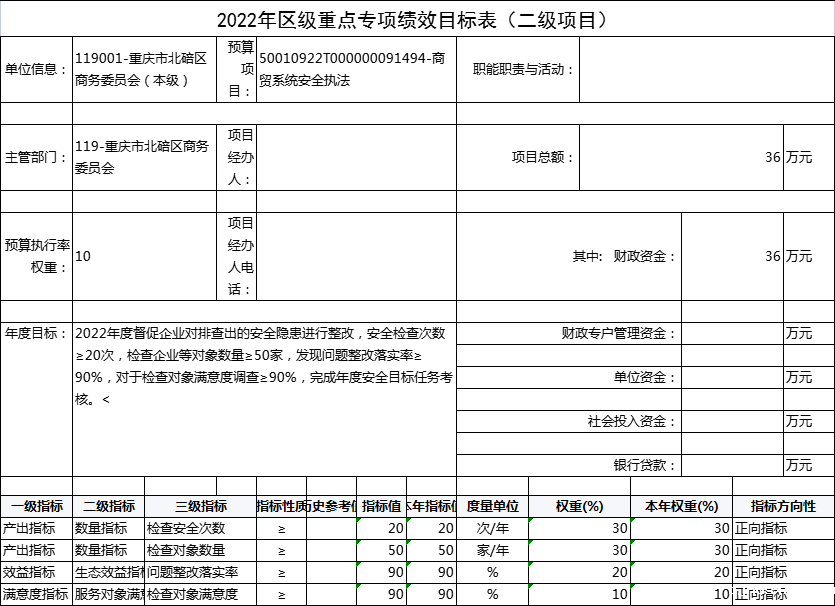Select the 项目总额： label
Screen dimensions: 835x606
543,158
